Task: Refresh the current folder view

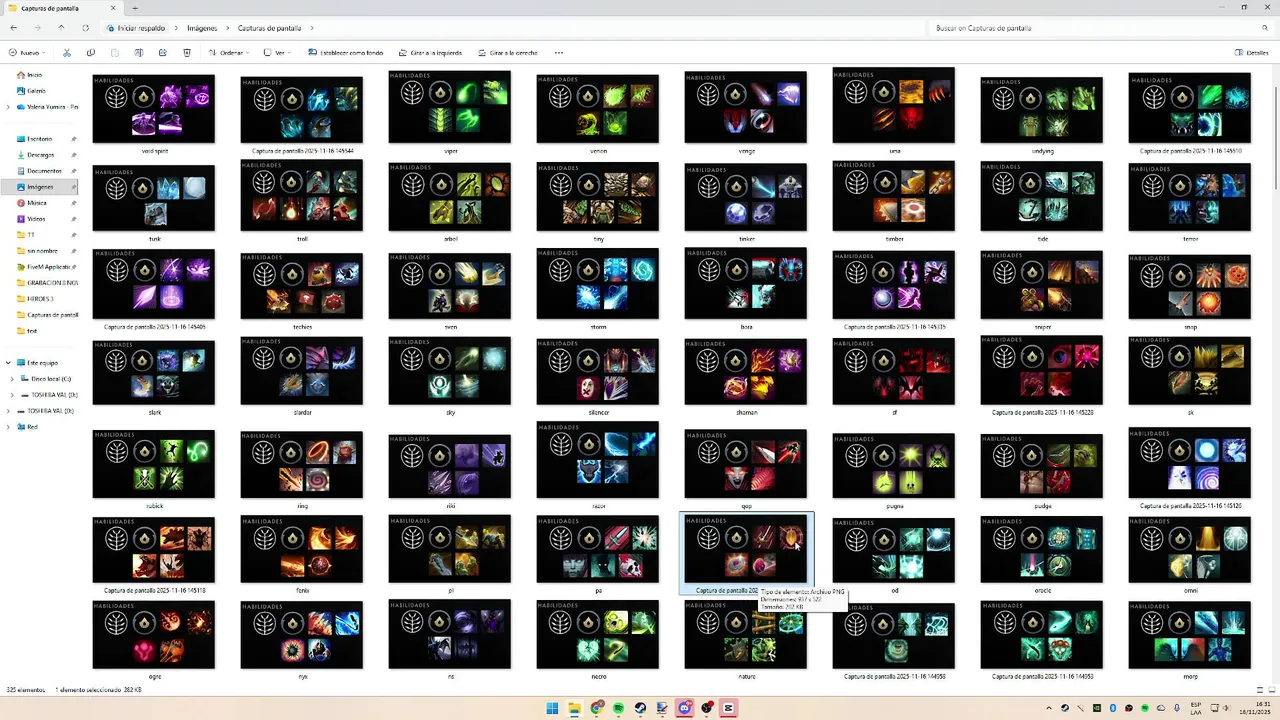Action: (85, 28)
